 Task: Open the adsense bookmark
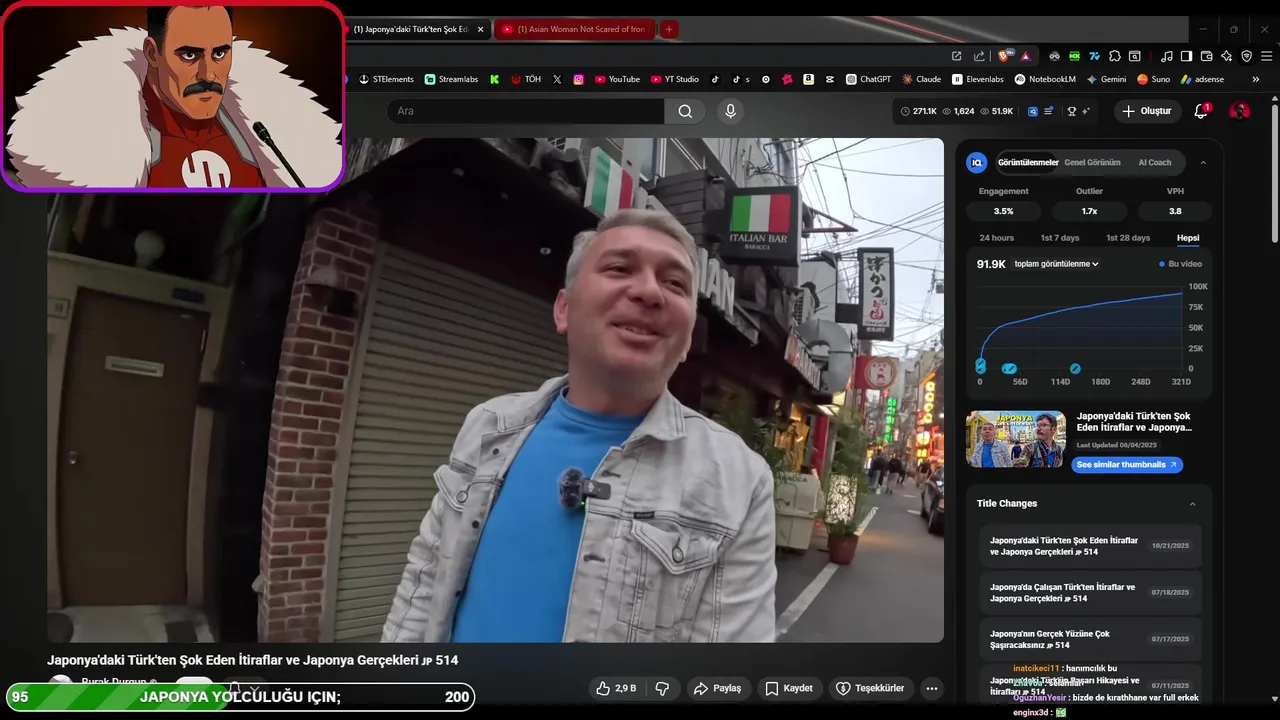click(1202, 79)
